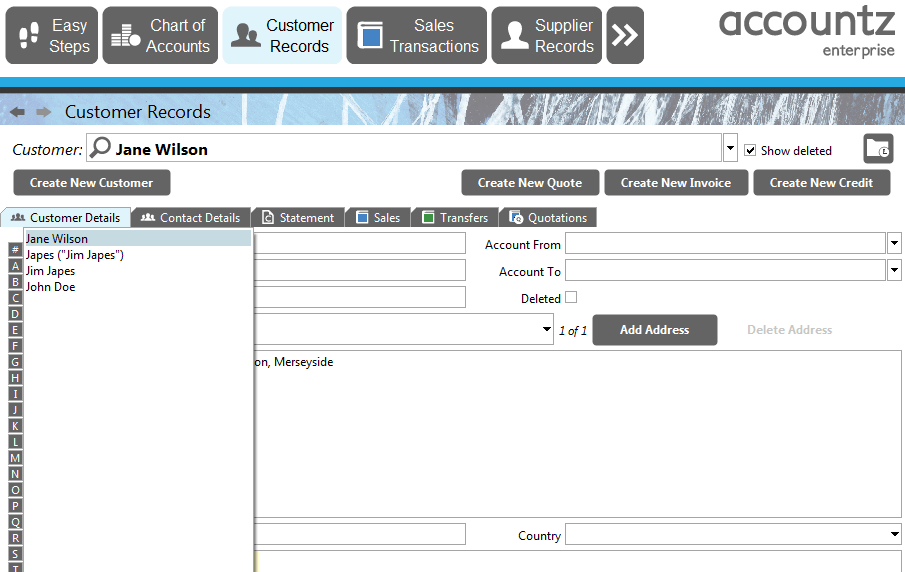This screenshot has width=905, height=572.
Task: Expand the Country dropdown
Action: point(894,534)
